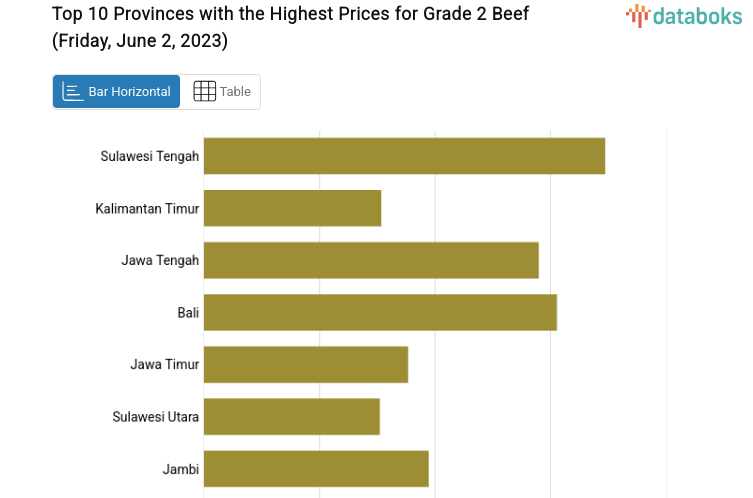Click the databoks logo
This screenshot has height=498, width=753.
tap(684, 15)
